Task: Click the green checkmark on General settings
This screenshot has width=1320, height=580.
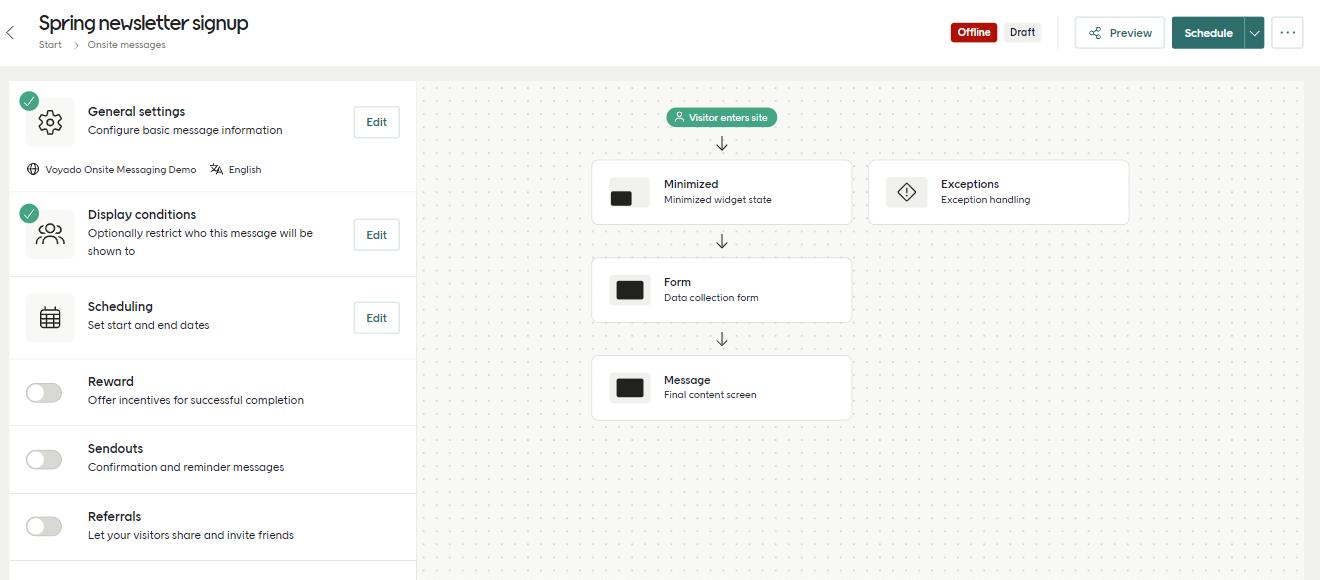Action: click(x=29, y=100)
